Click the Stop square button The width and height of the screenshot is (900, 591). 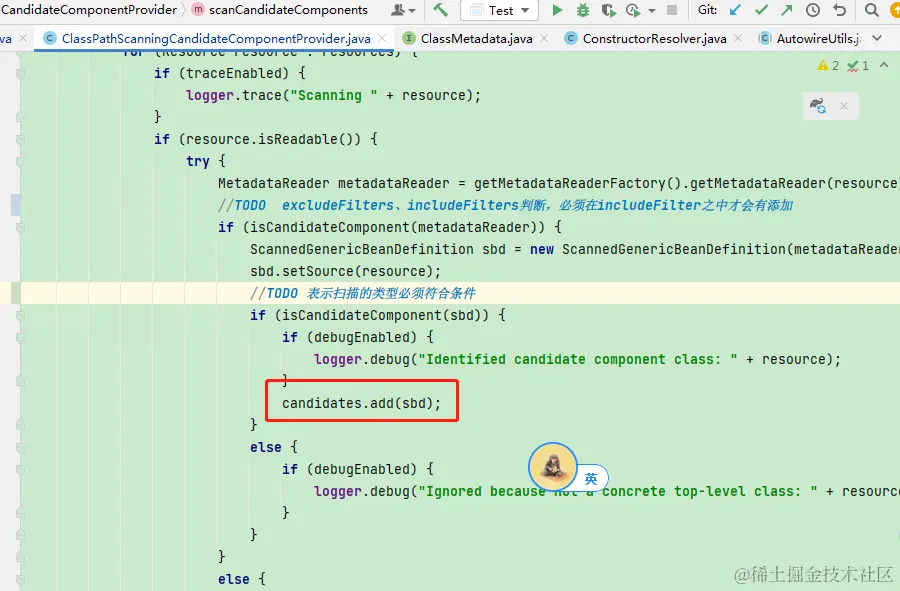click(672, 10)
